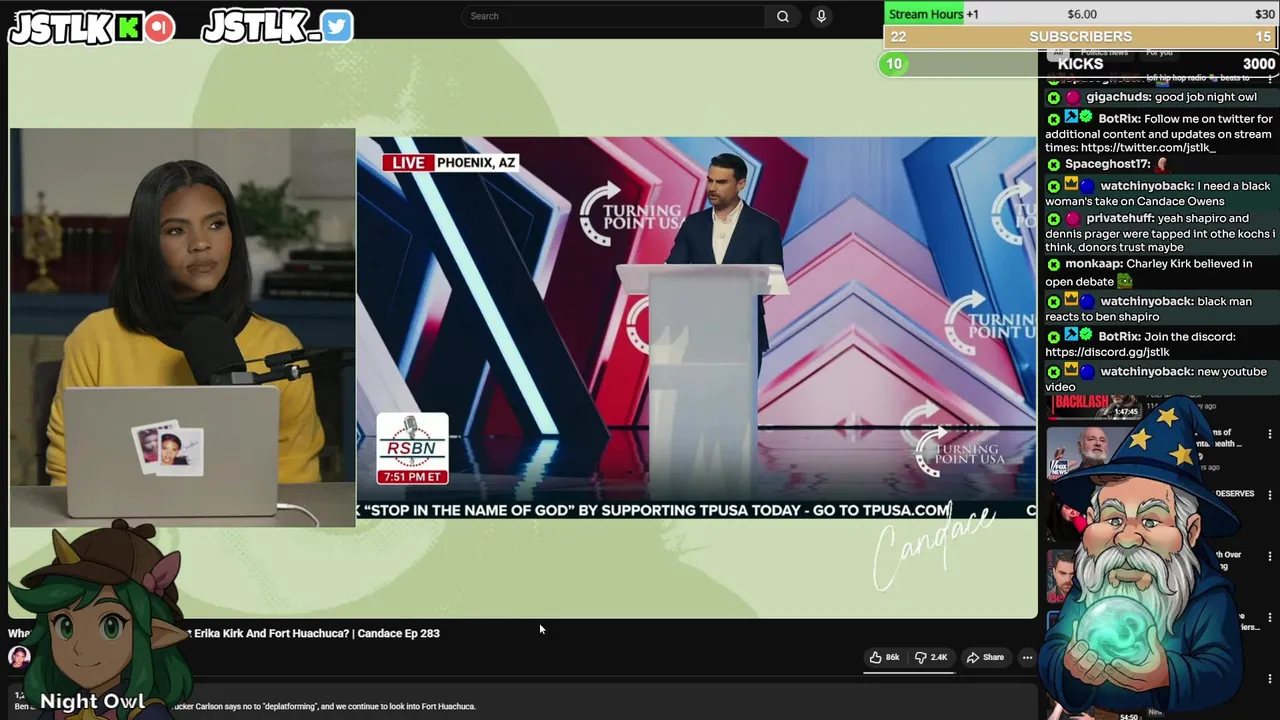Click the '7:51 PM ET' timestamp in video

click(412, 477)
